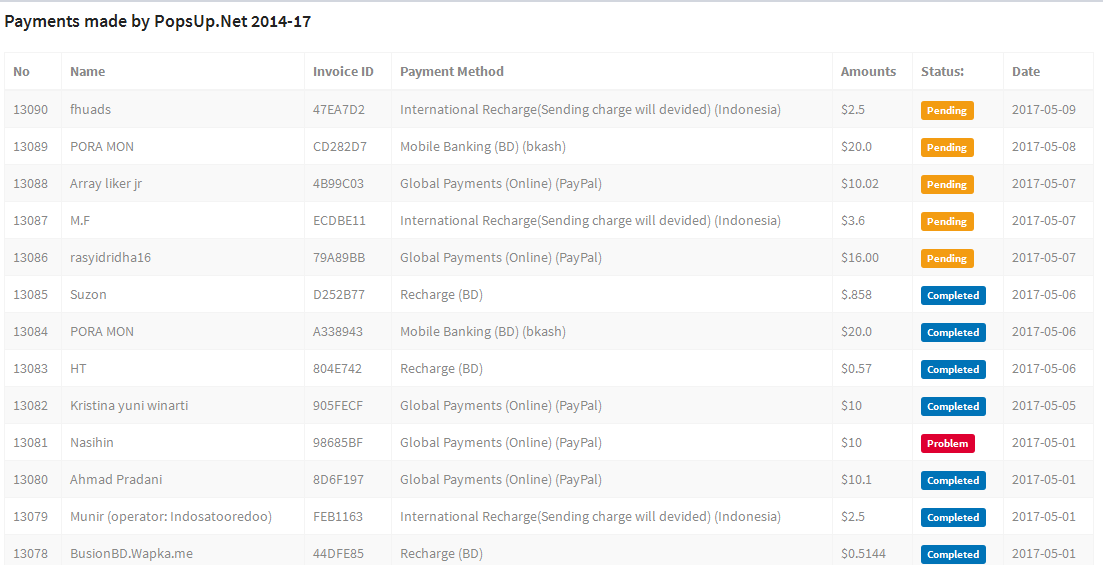Select the name 'rasyidridha16'
Image resolution: width=1103 pixels, height=565 pixels.
[x=110, y=258]
